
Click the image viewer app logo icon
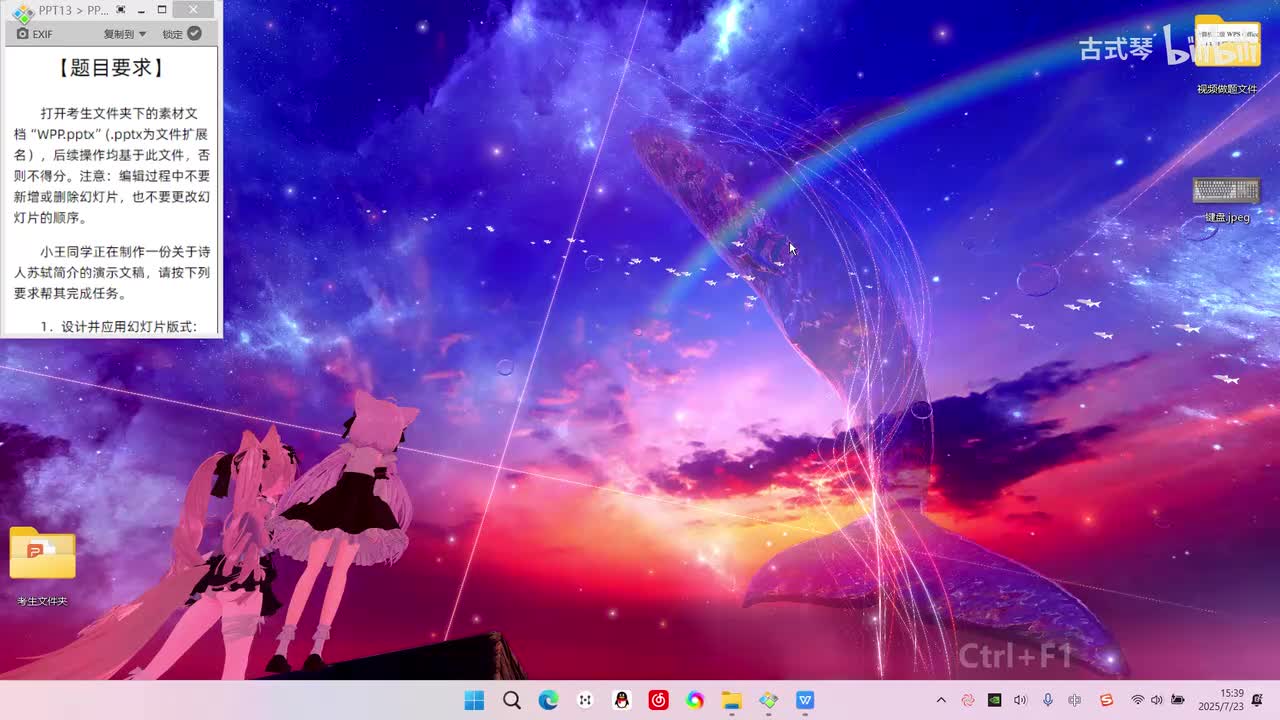pos(23,12)
